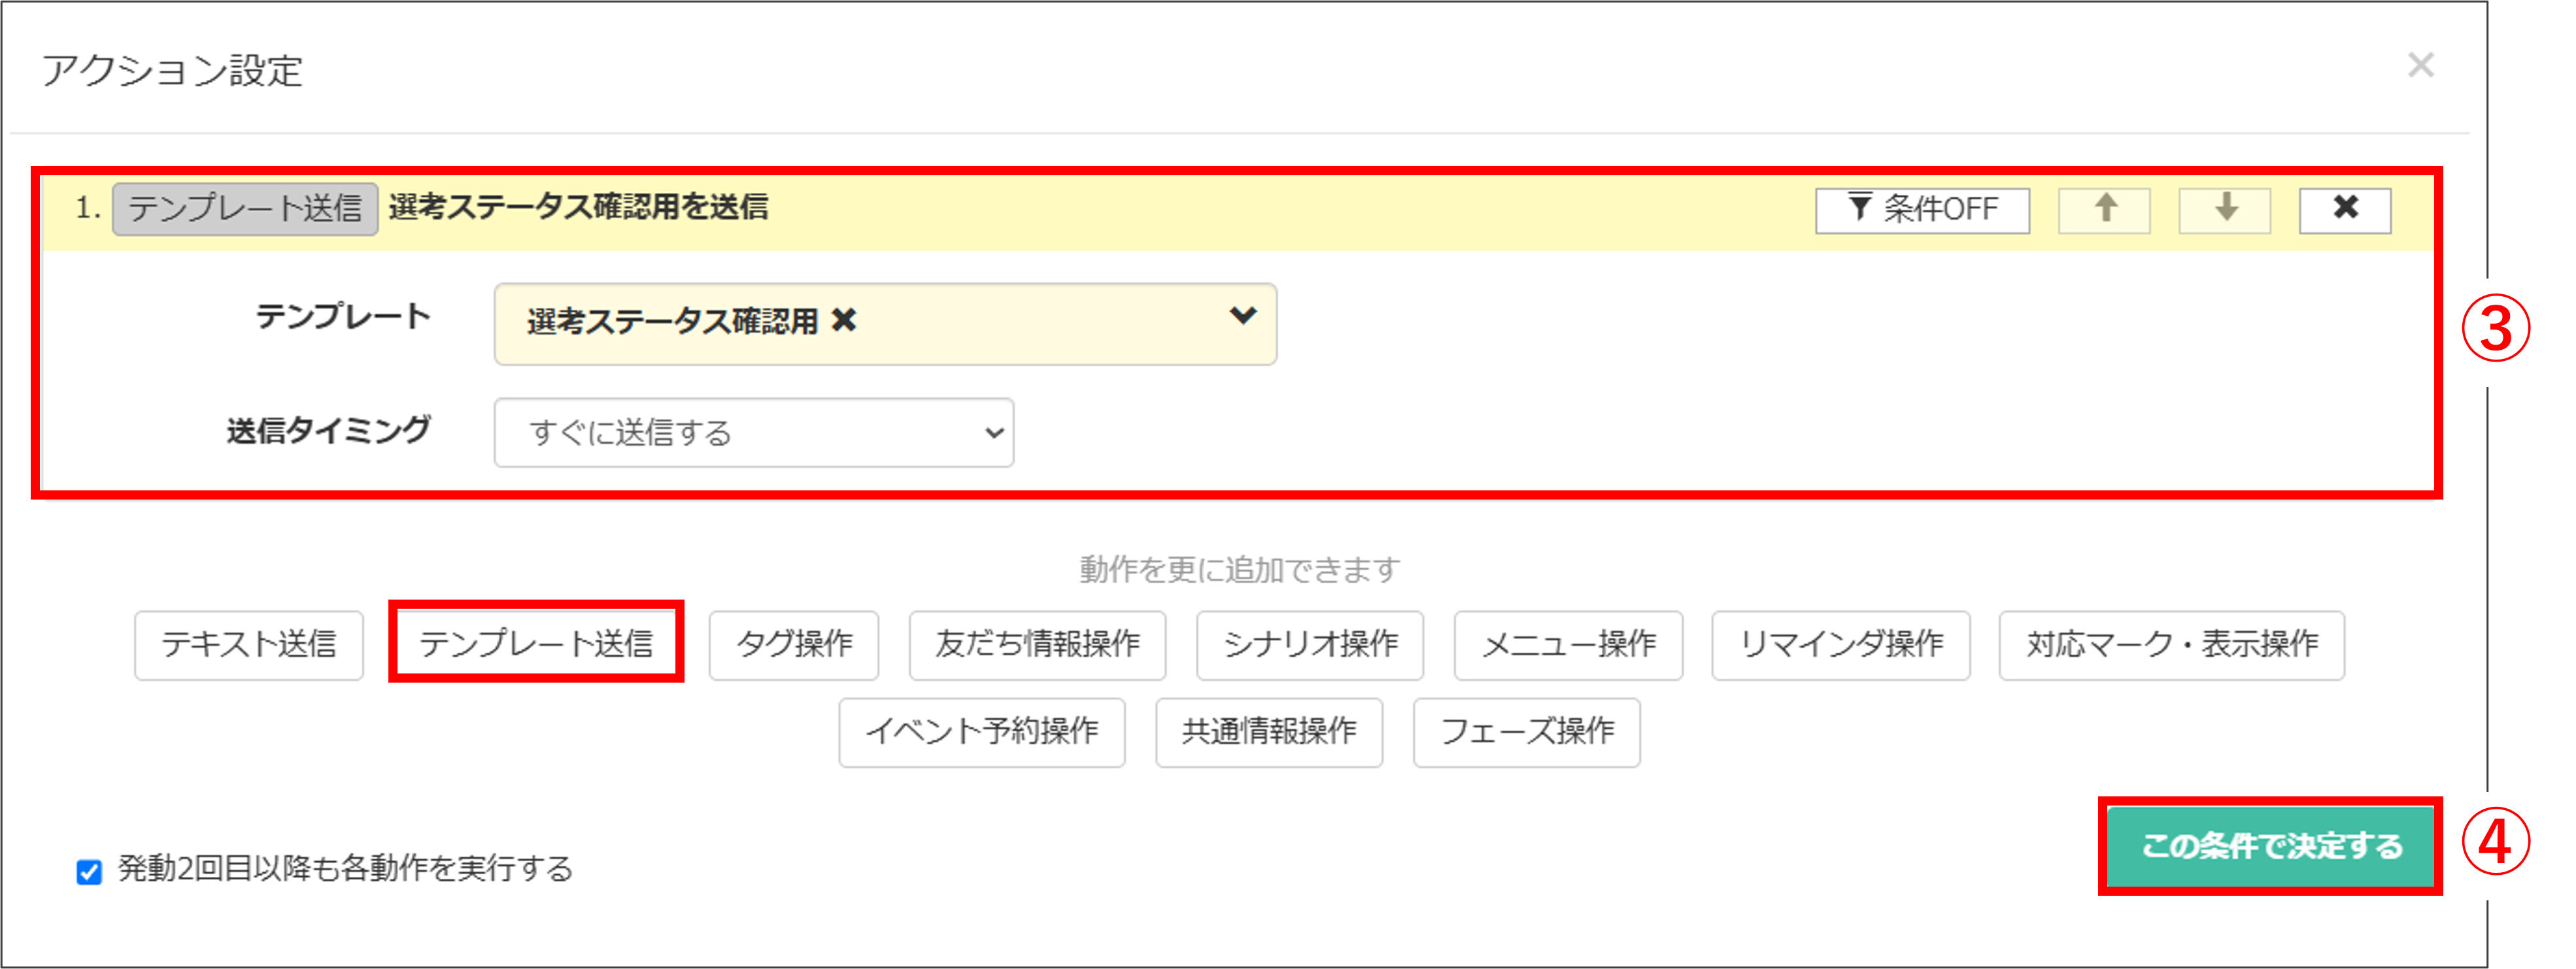The height and width of the screenshot is (969, 2576).
Task: Add a 友だち情報操作 action
Action: [x=1037, y=645]
